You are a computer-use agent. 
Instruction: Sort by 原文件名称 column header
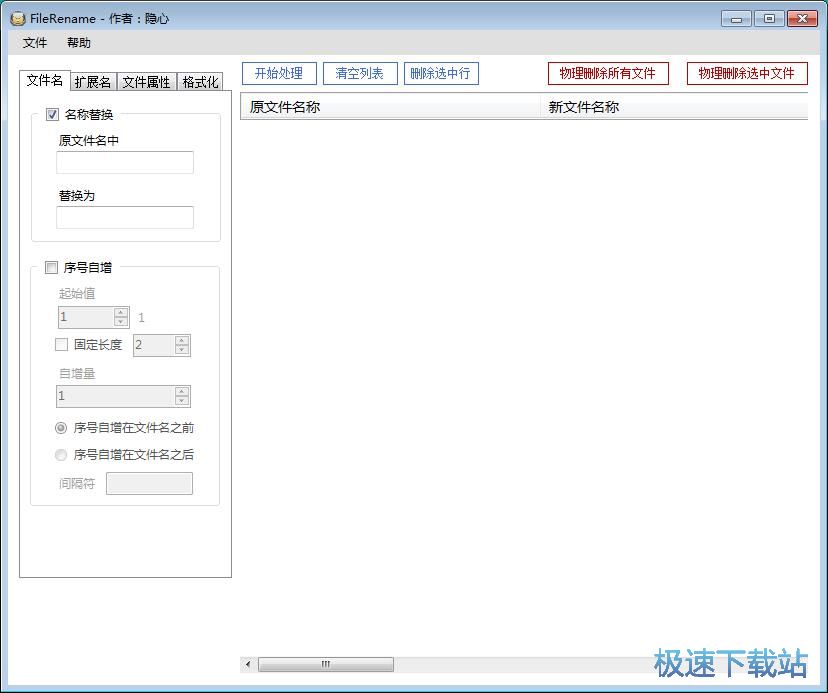coord(390,107)
